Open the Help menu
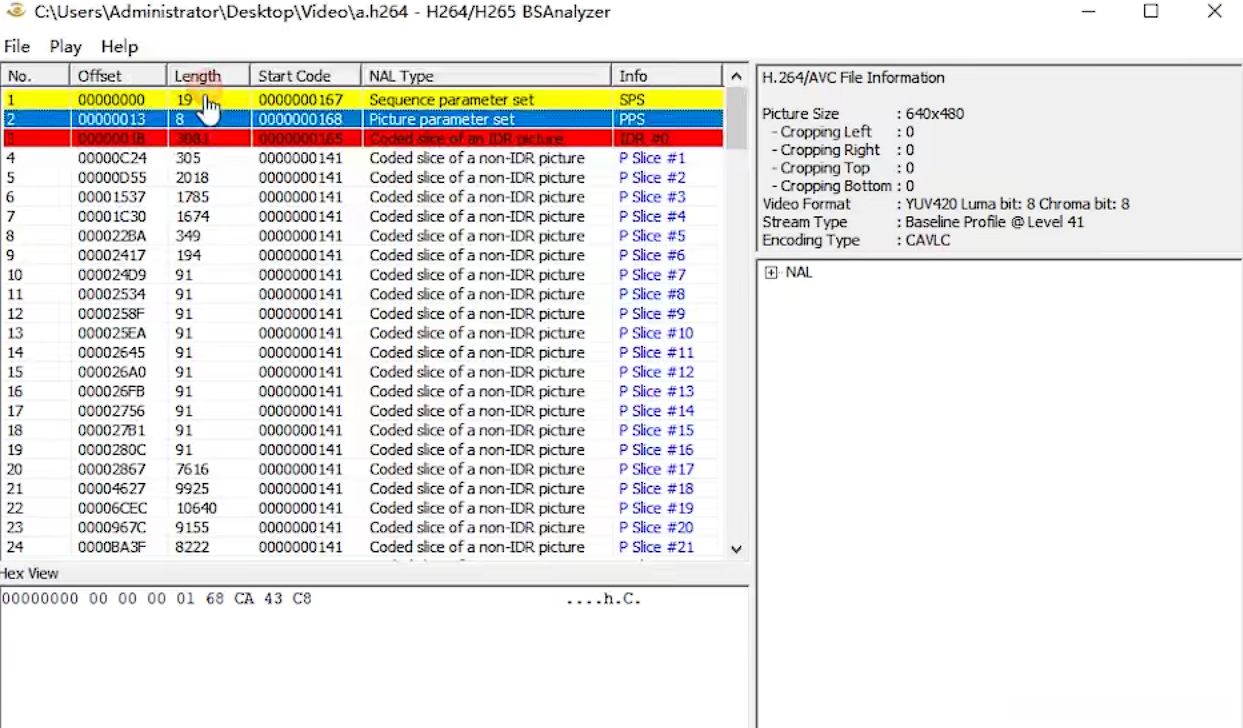1243x728 pixels. (120, 47)
